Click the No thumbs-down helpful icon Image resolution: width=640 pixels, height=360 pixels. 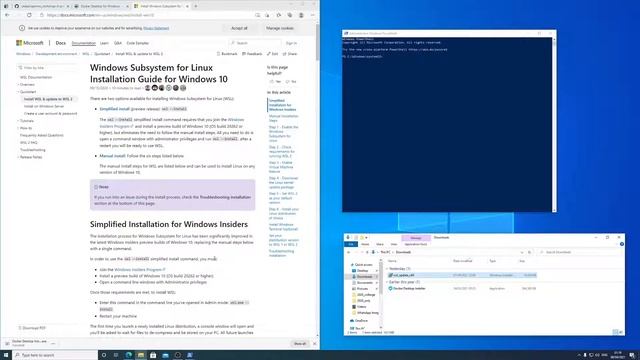click(287, 82)
